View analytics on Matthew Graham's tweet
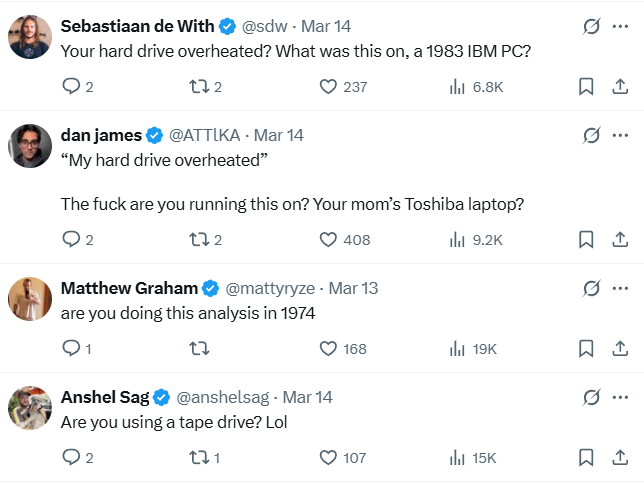 (458, 348)
